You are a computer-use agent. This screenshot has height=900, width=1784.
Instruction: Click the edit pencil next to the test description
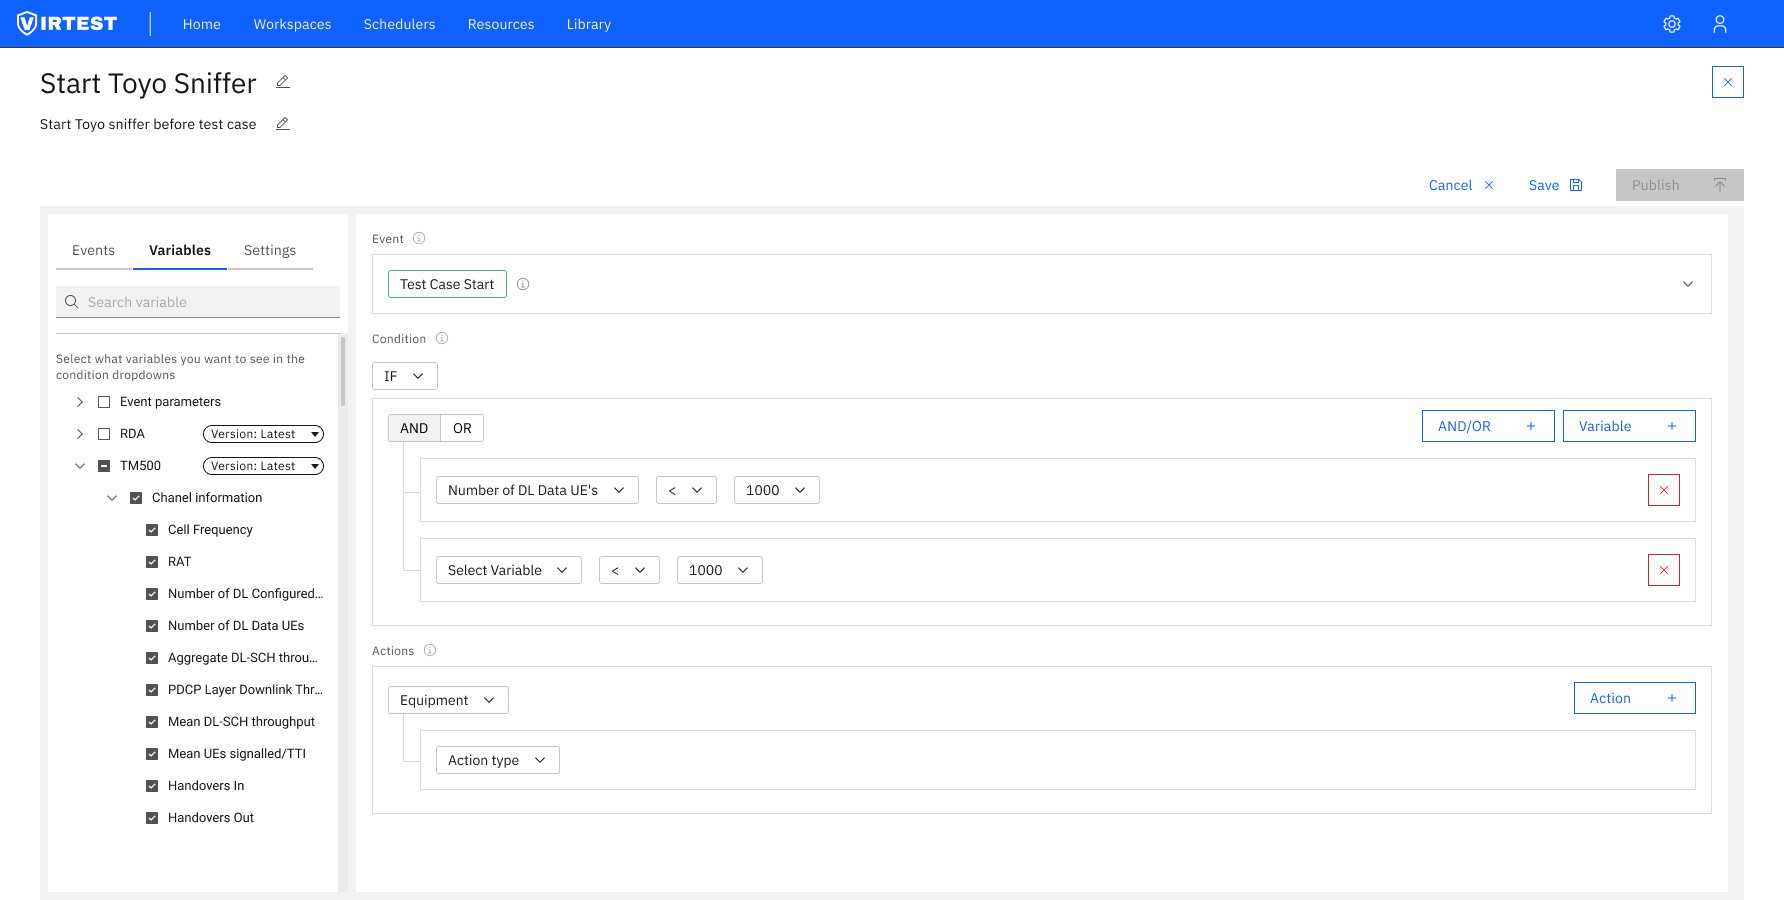282,123
